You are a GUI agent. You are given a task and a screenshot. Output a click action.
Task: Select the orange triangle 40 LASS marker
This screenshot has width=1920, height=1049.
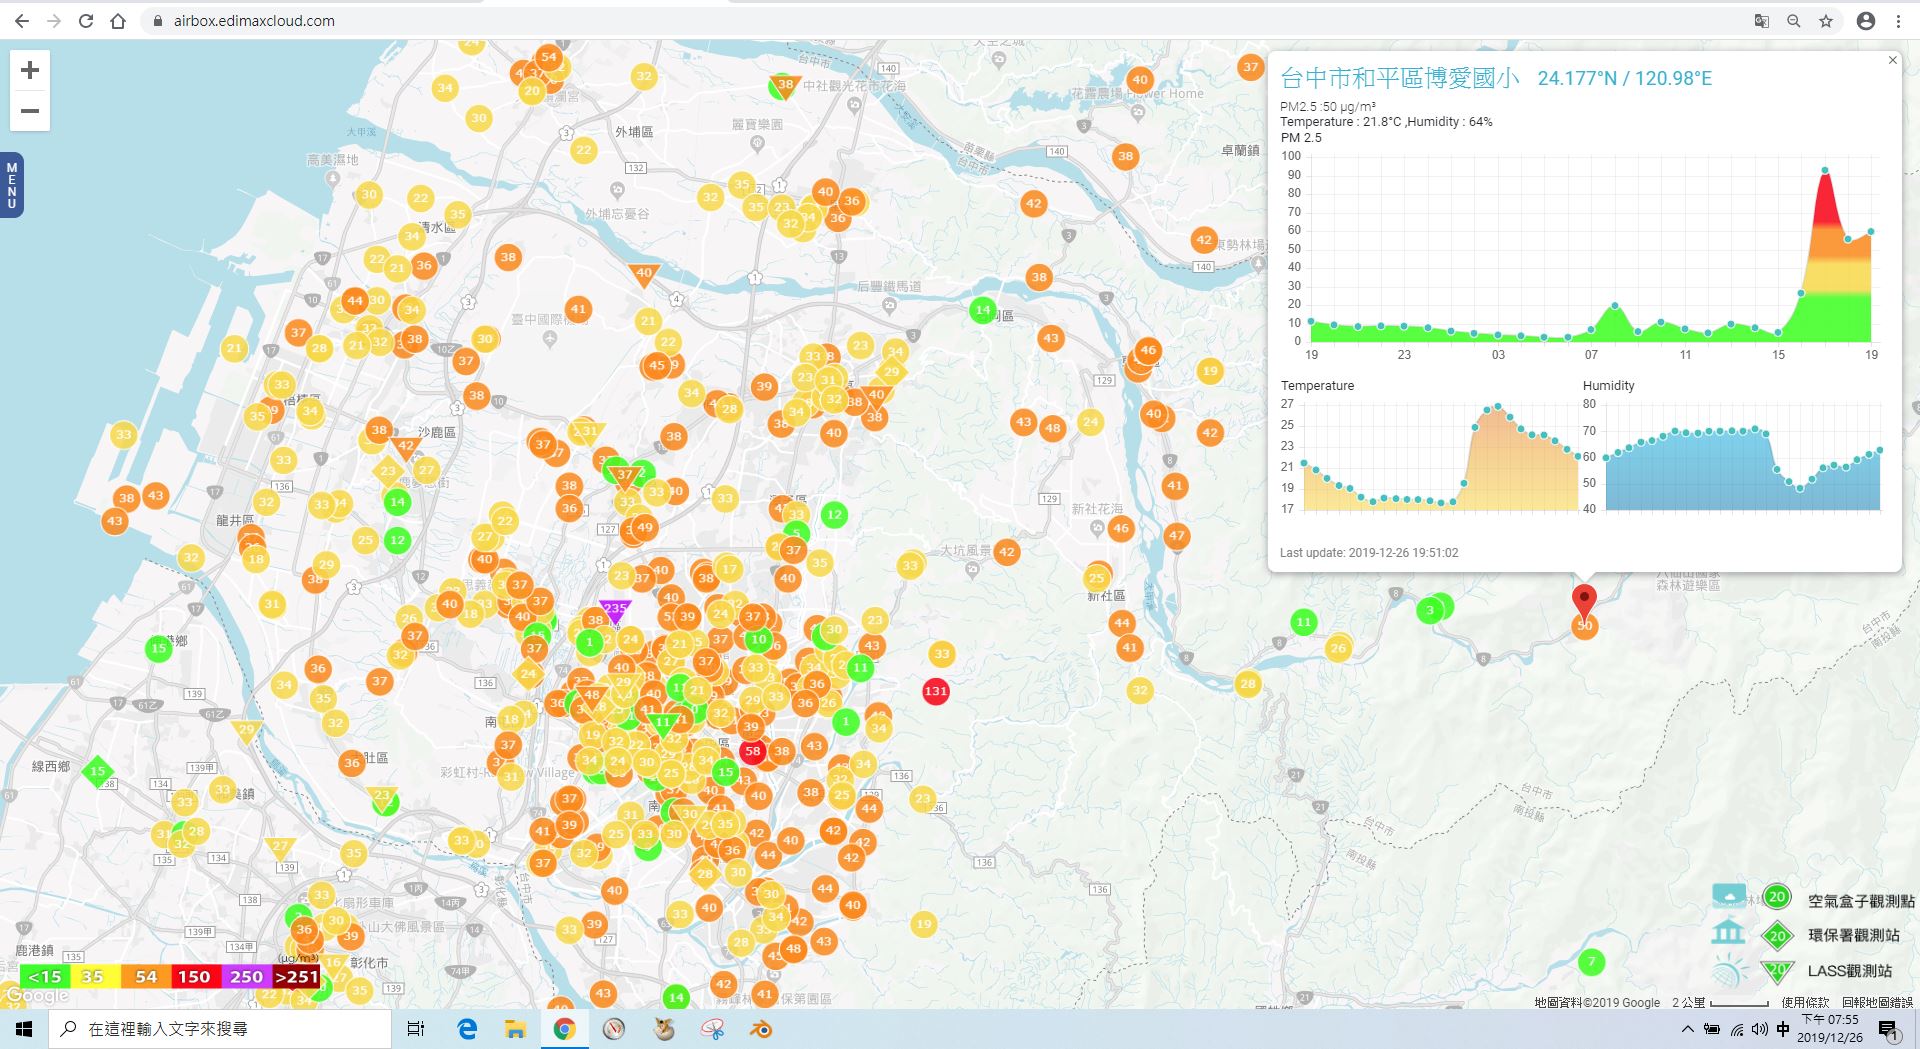(643, 273)
